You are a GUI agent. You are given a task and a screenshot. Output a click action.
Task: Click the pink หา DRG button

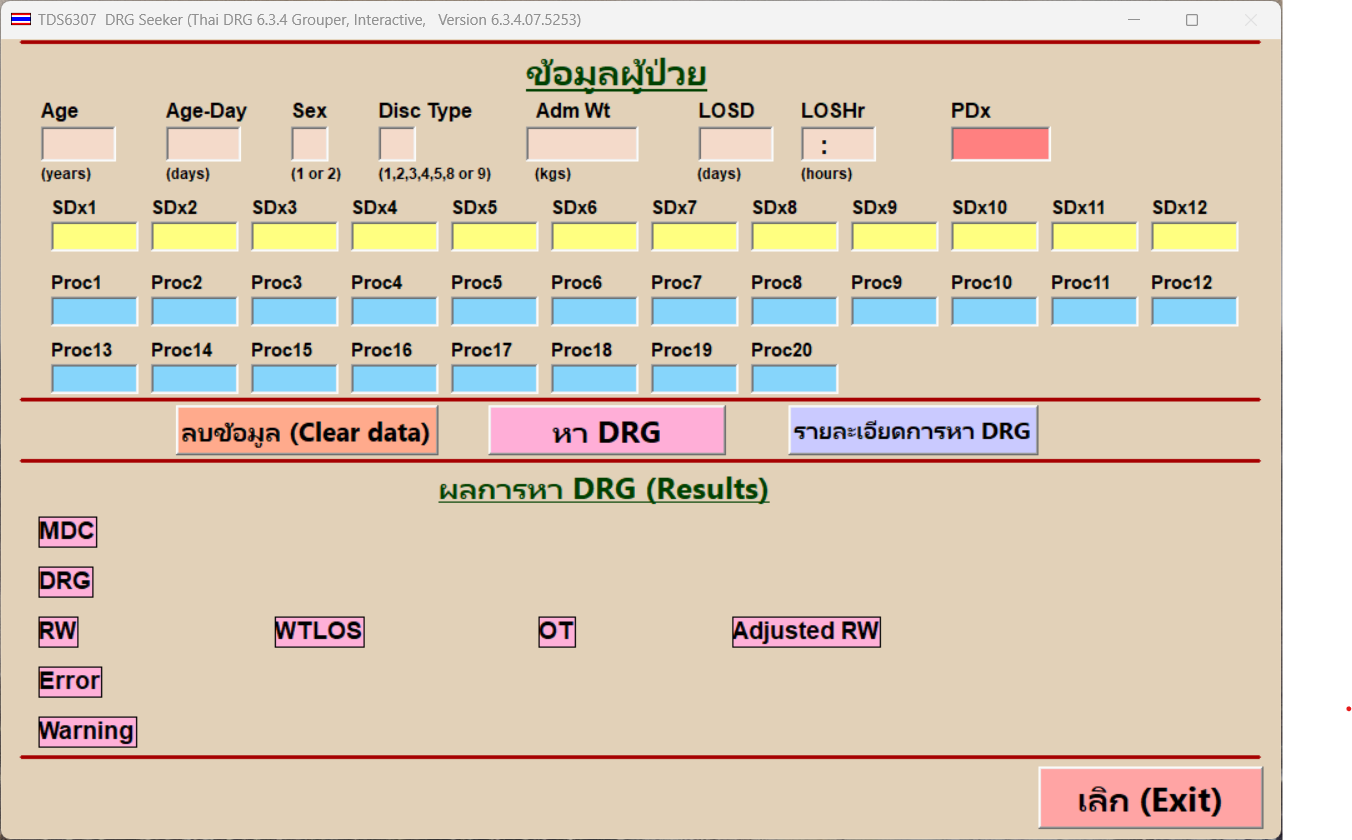606,431
